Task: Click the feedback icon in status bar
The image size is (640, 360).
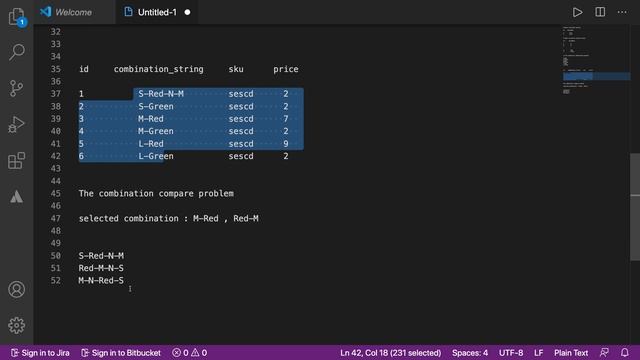Action: (x=604, y=353)
